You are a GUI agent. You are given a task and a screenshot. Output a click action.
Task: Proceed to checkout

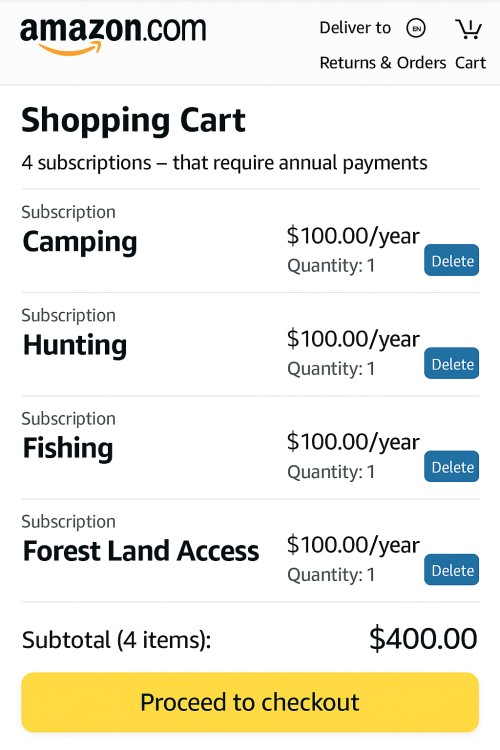click(x=250, y=702)
